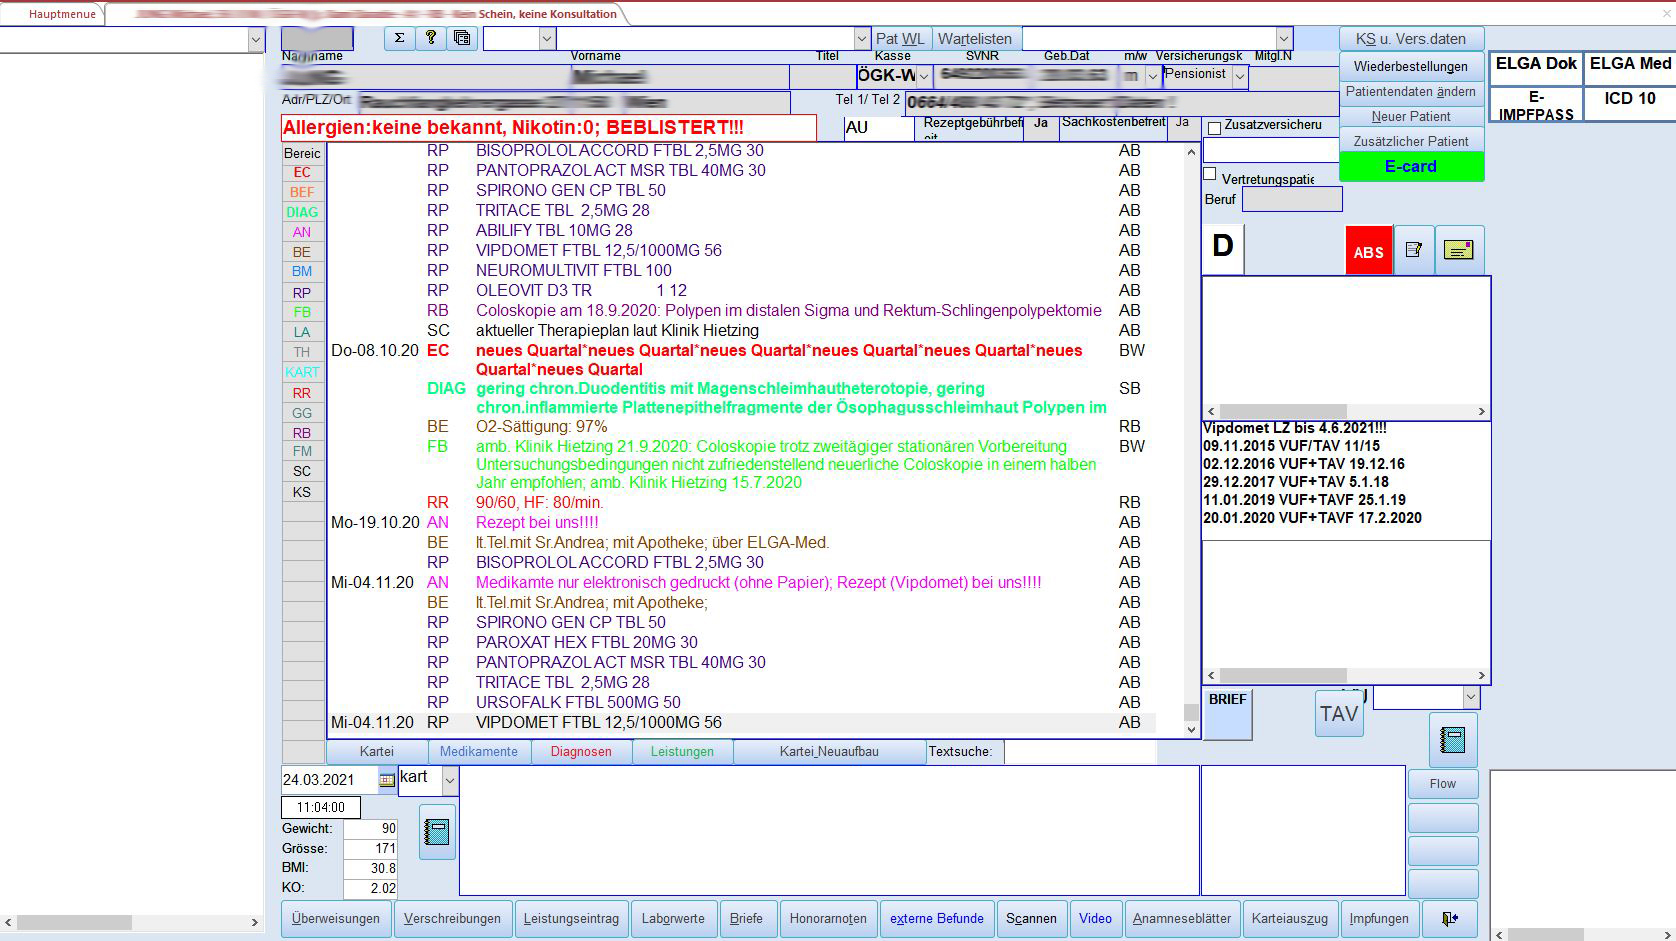The image size is (1676, 941).
Task: Click the yellow envelope message icon
Action: point(1459,250)
